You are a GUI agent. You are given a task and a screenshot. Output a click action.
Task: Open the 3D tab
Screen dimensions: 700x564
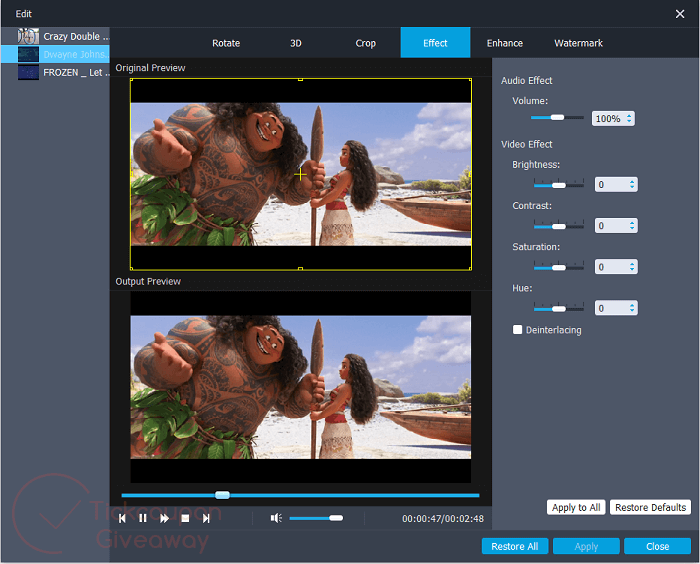[x=296, y=43]
